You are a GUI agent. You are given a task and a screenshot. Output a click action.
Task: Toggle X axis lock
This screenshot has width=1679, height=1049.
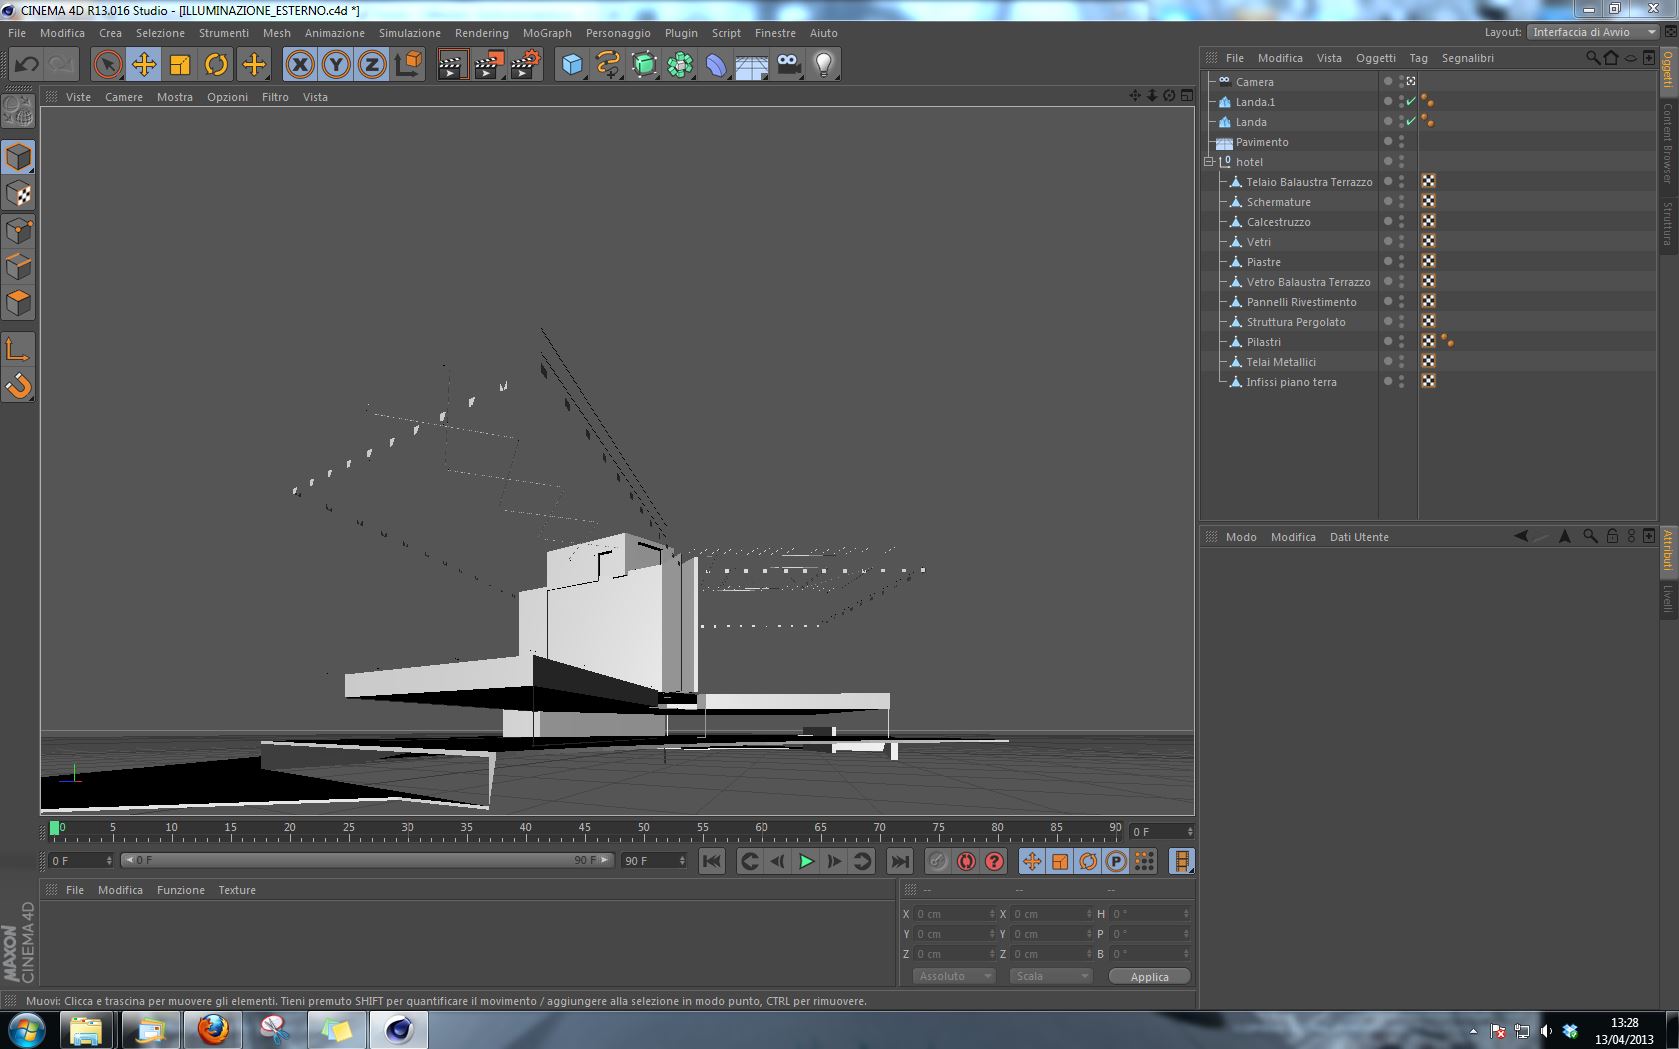[299, 65]
